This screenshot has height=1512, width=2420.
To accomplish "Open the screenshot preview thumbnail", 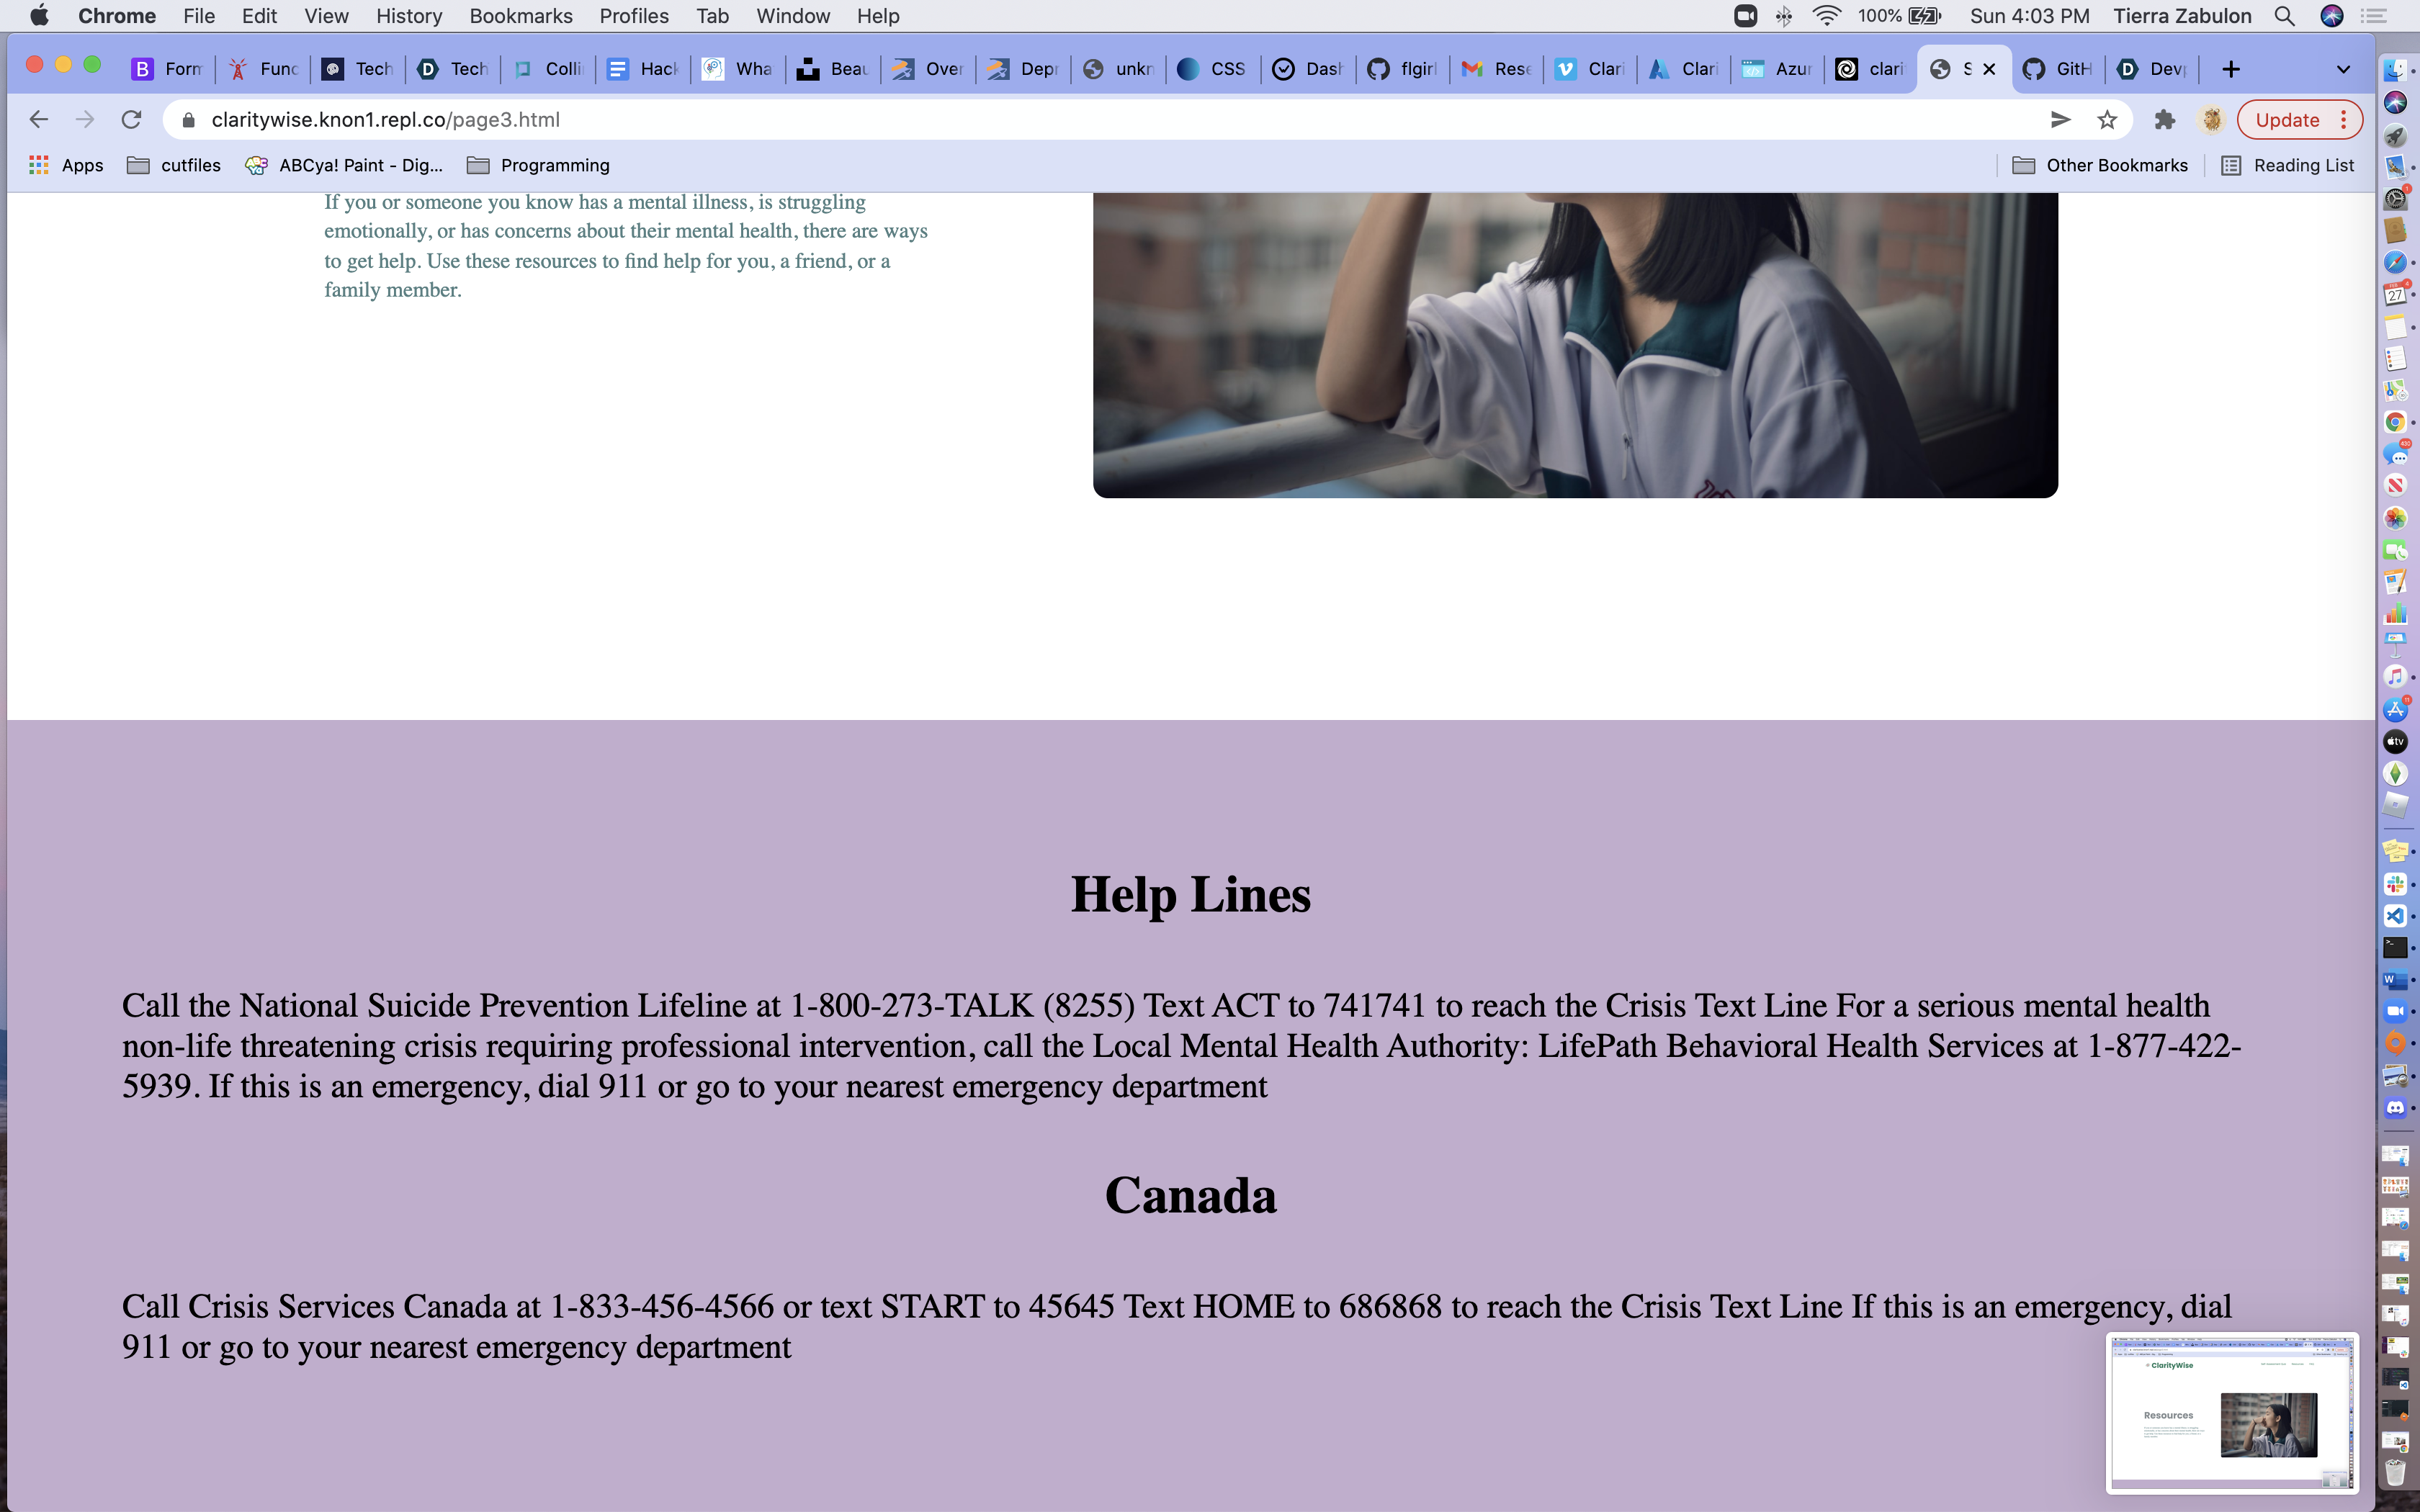I will point(2232,1412).
